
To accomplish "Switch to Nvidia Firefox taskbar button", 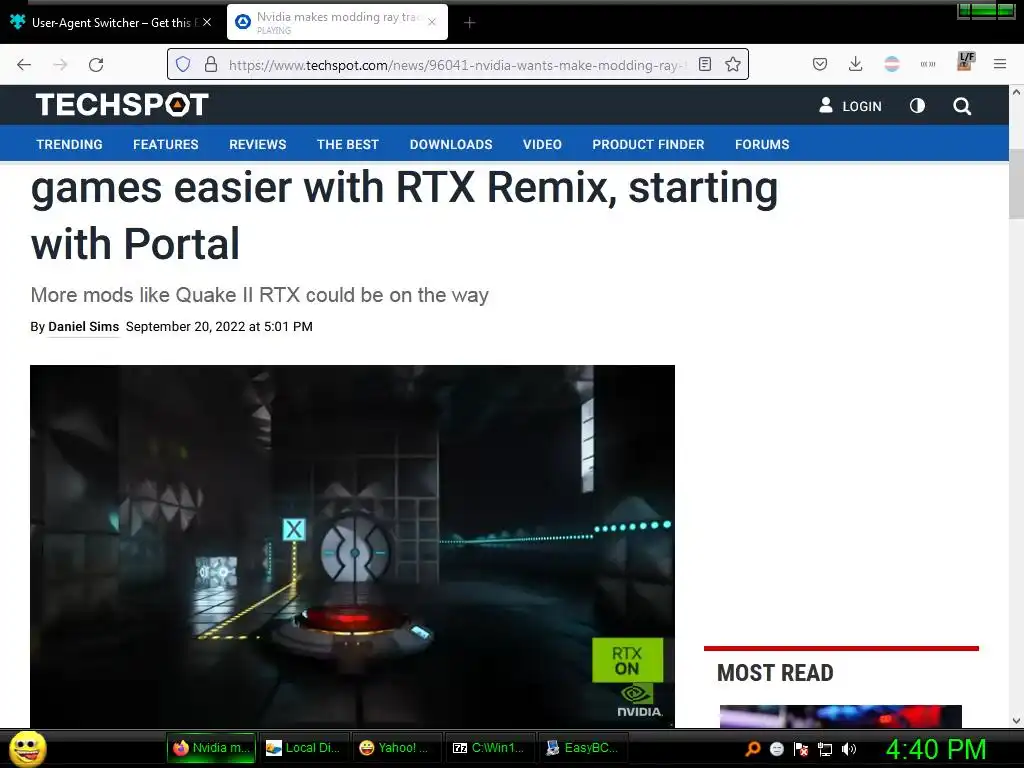I will pyautogui.click(x=212, y=748).
